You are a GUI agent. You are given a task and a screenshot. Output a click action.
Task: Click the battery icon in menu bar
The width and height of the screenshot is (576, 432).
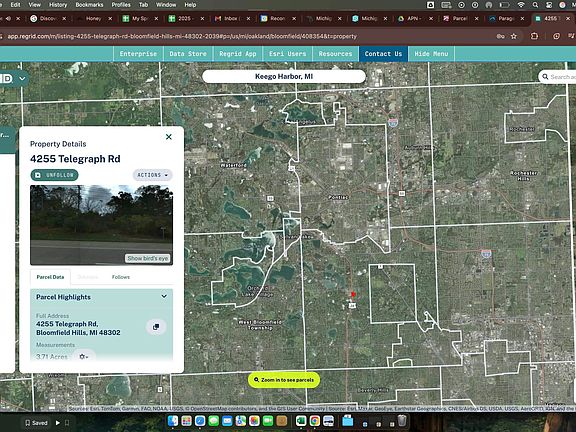pyautogui.click(x=504, y=5)
